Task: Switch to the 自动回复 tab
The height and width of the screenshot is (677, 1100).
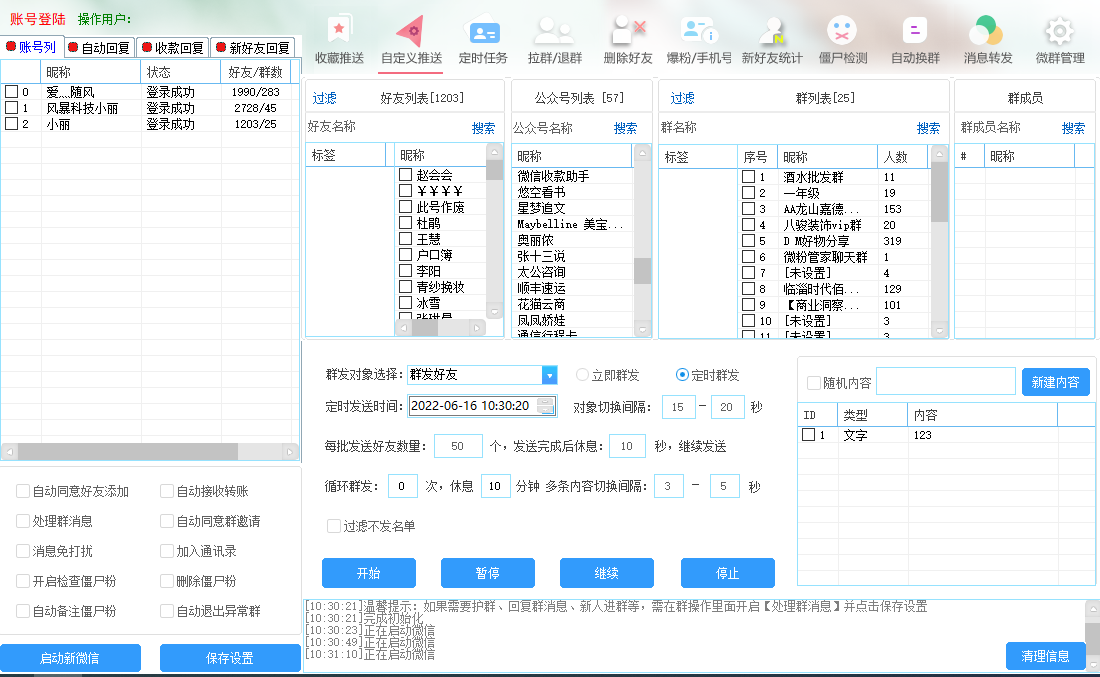Action: (99, 48)
